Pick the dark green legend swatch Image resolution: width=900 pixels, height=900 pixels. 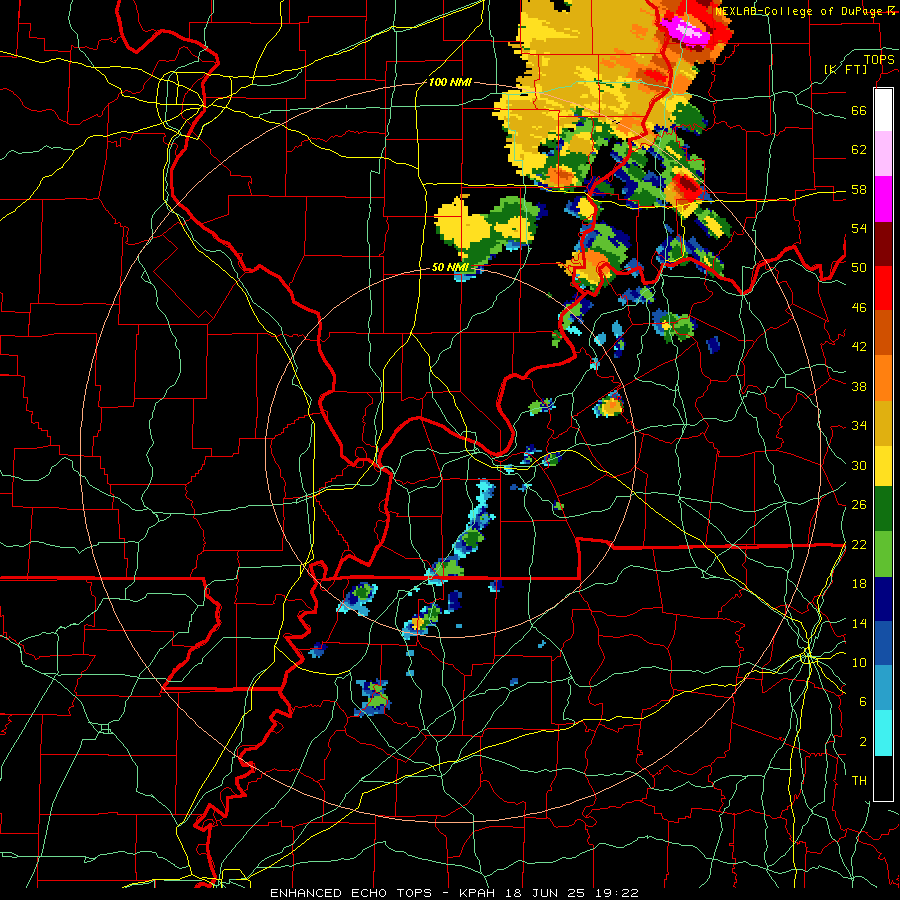coord(883,509)
